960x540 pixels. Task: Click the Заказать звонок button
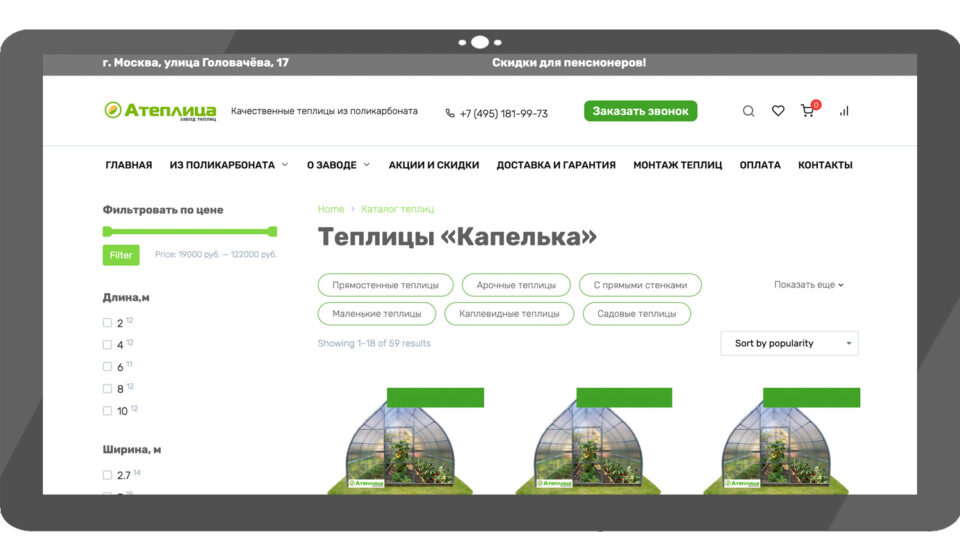click(640, 111)
